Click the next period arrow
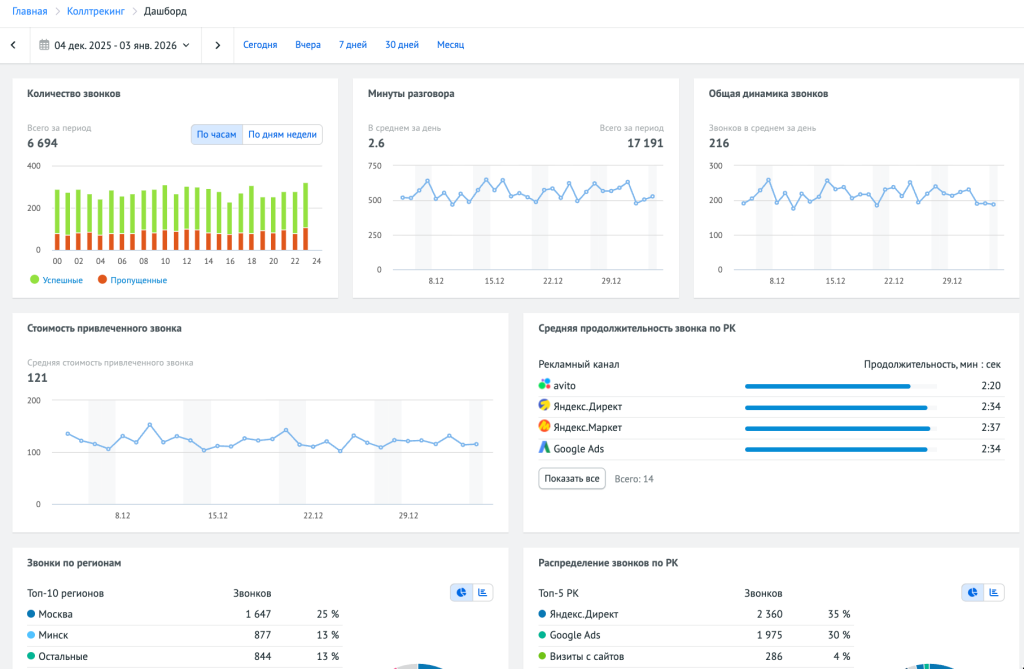This screenshot has width=1024, height=669. click(x=217, y=45)
